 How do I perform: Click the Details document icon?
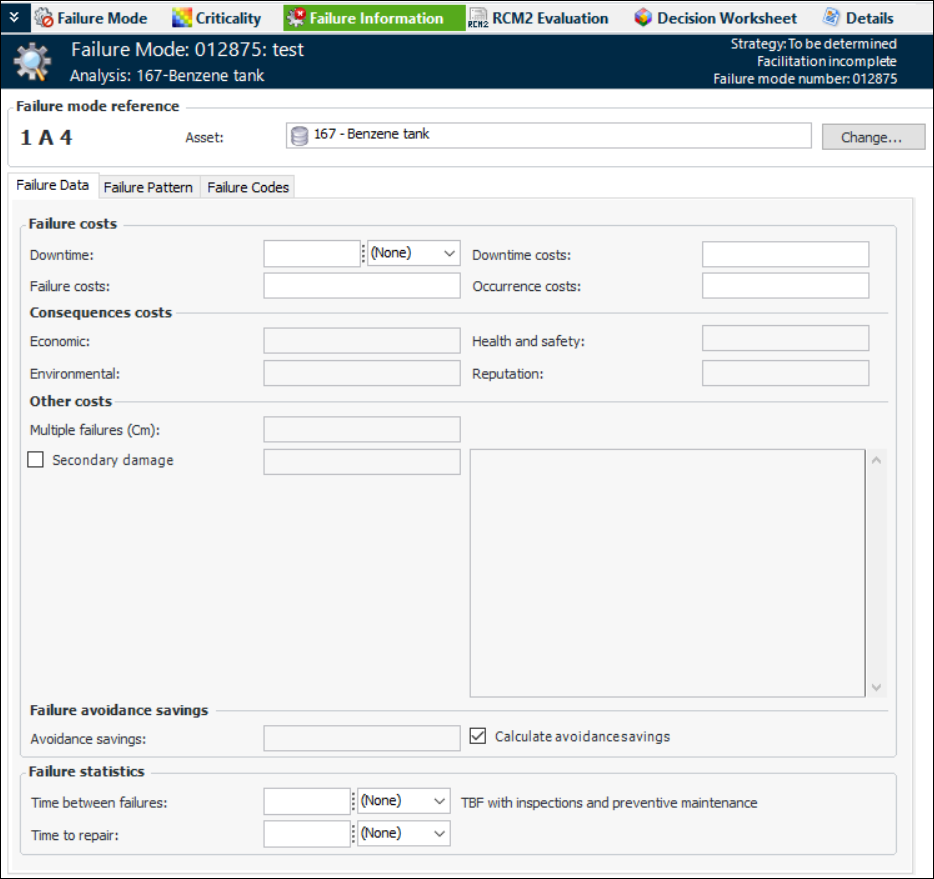coord(832,18)
